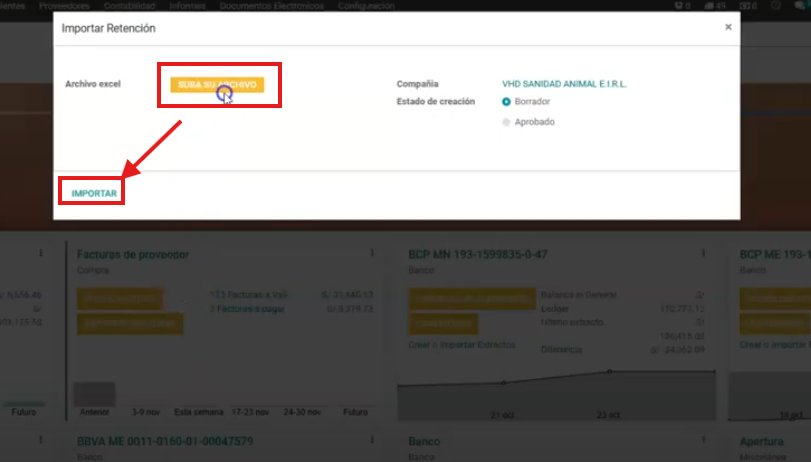Open the Informes menu

[187, 6]
